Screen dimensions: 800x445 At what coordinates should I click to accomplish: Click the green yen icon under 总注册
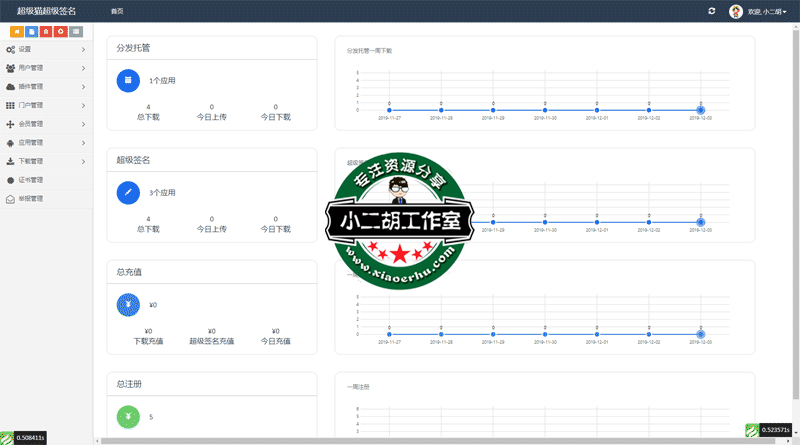pos(128,416)
